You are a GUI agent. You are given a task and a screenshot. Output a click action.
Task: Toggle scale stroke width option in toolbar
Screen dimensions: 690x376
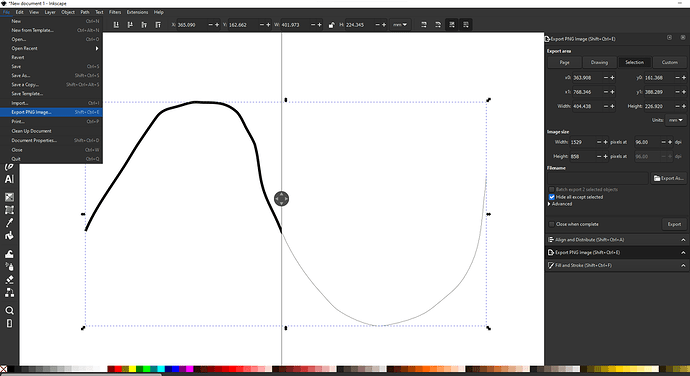(424, 25)
